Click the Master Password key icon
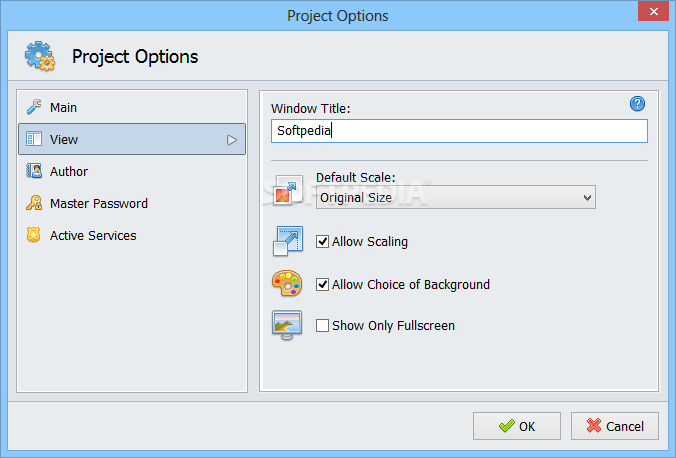 tap(34, 203)
